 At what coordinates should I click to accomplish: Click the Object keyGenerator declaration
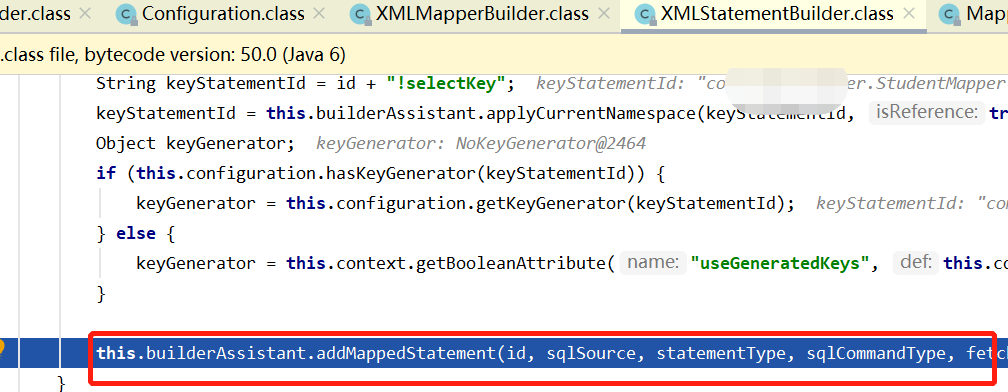[195, 143]
